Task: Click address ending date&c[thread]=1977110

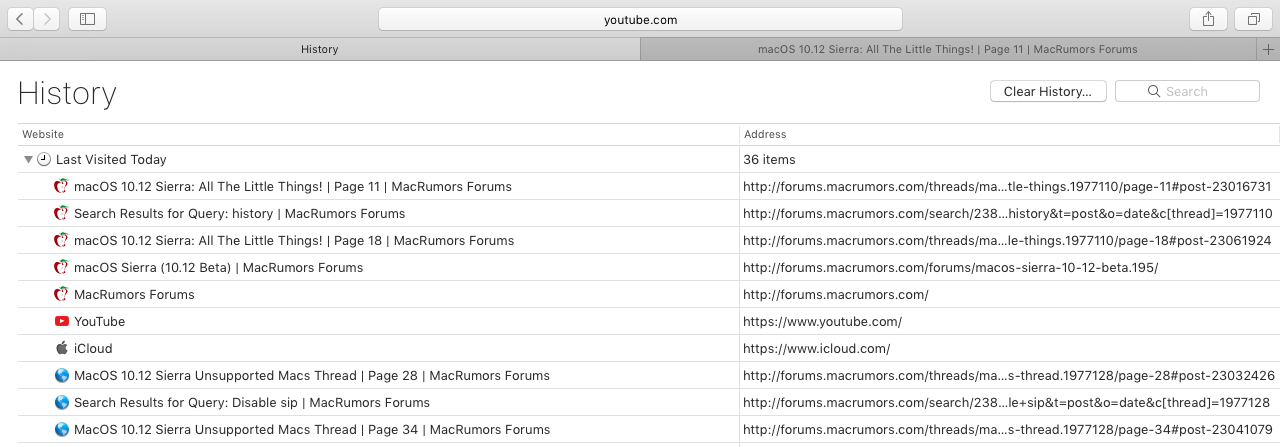Action: [x=1007, y=213]
